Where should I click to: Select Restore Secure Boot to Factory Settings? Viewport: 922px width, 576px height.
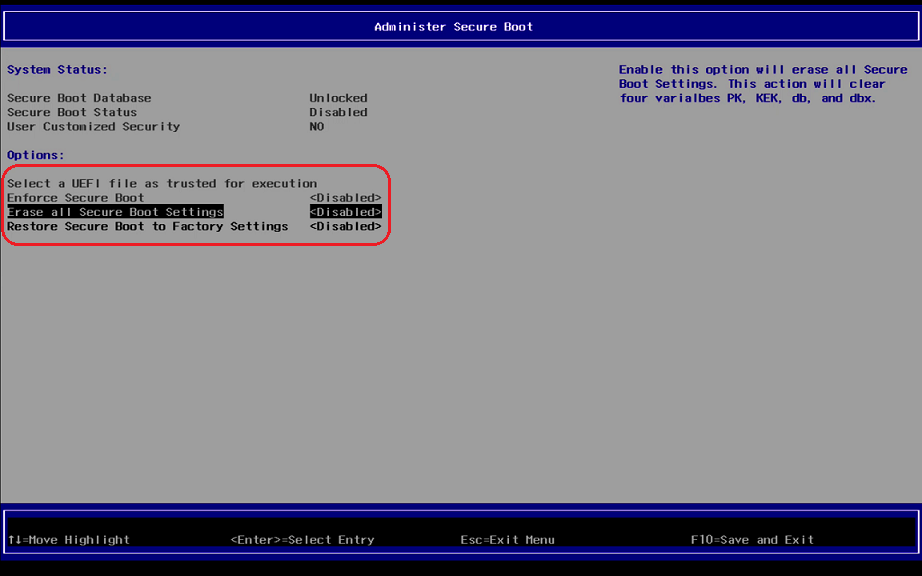pyautogui.click(x=147, y=226)
